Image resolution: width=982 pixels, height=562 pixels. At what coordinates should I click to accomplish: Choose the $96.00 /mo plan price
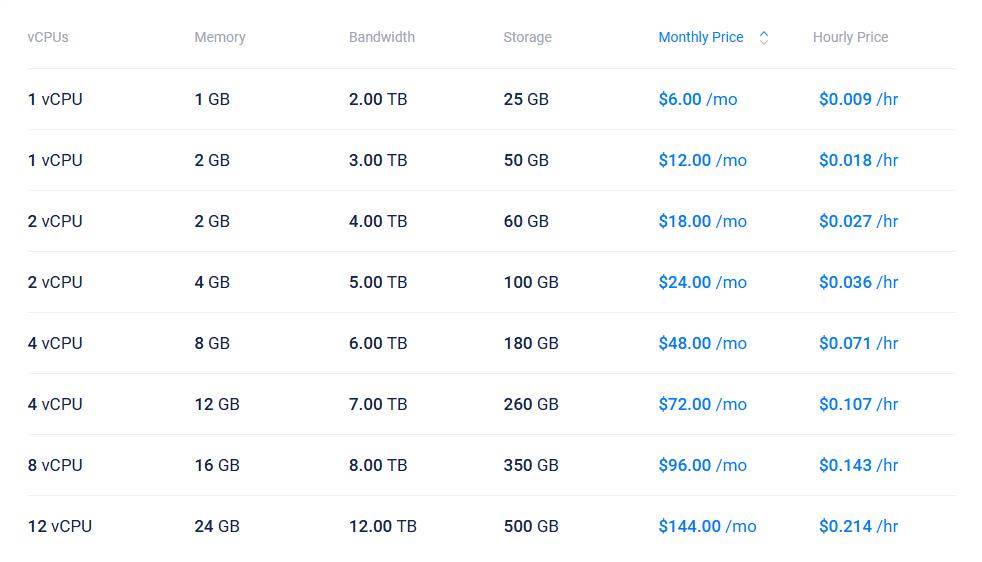[702, 465]
